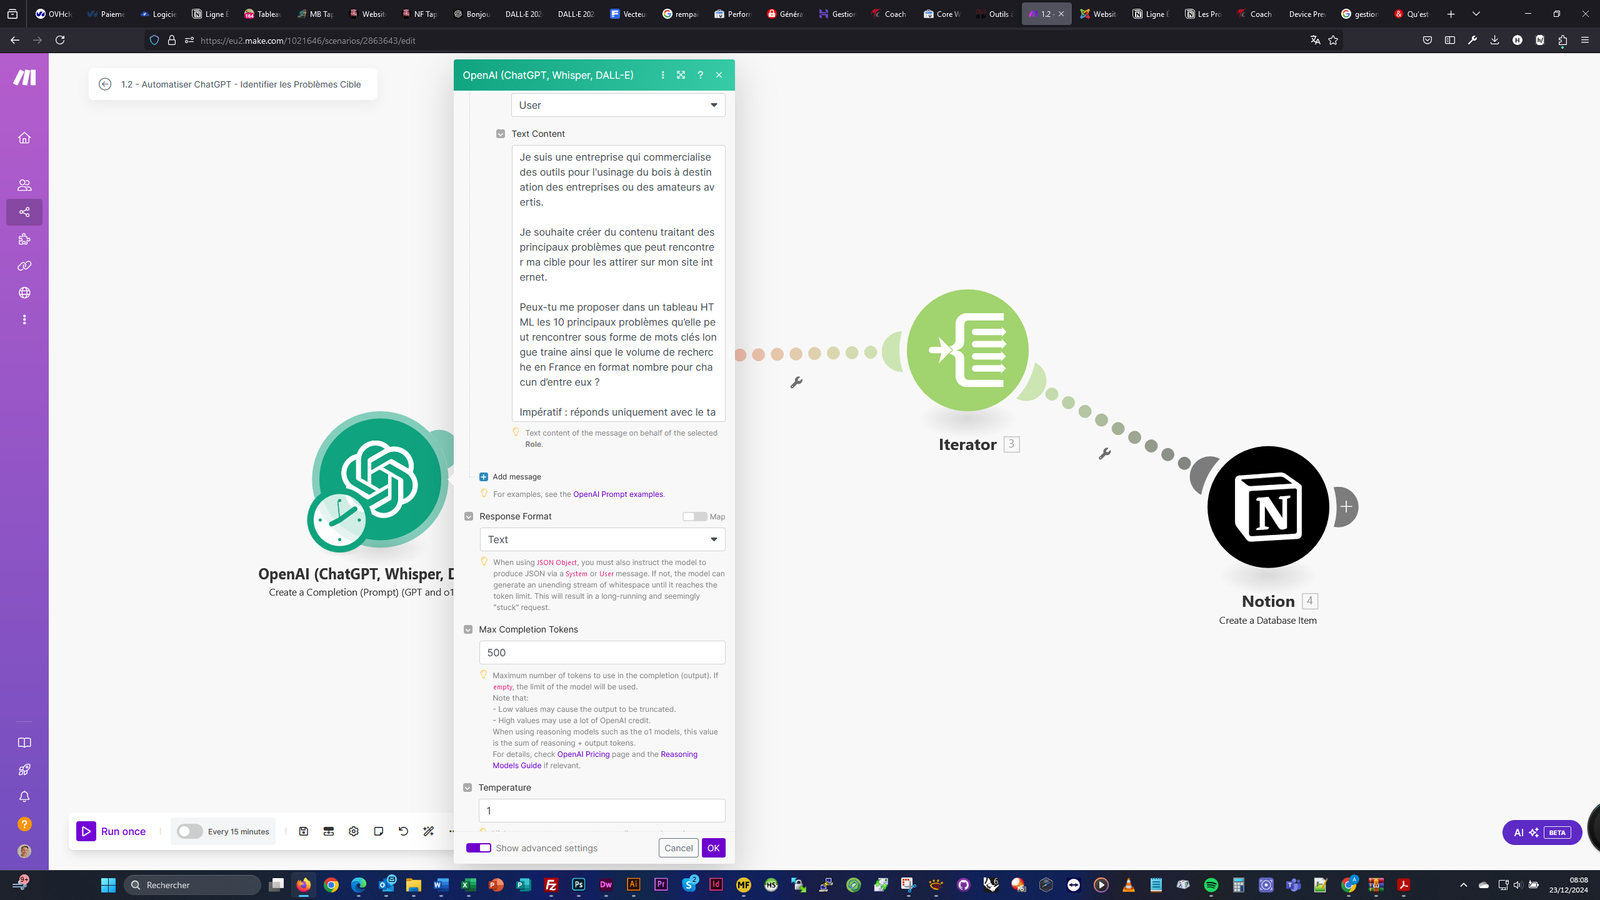This screenshot has height=900, width=1600.
Task: Select the Notion Create a Database Item module
Action: coord(1267,507)
